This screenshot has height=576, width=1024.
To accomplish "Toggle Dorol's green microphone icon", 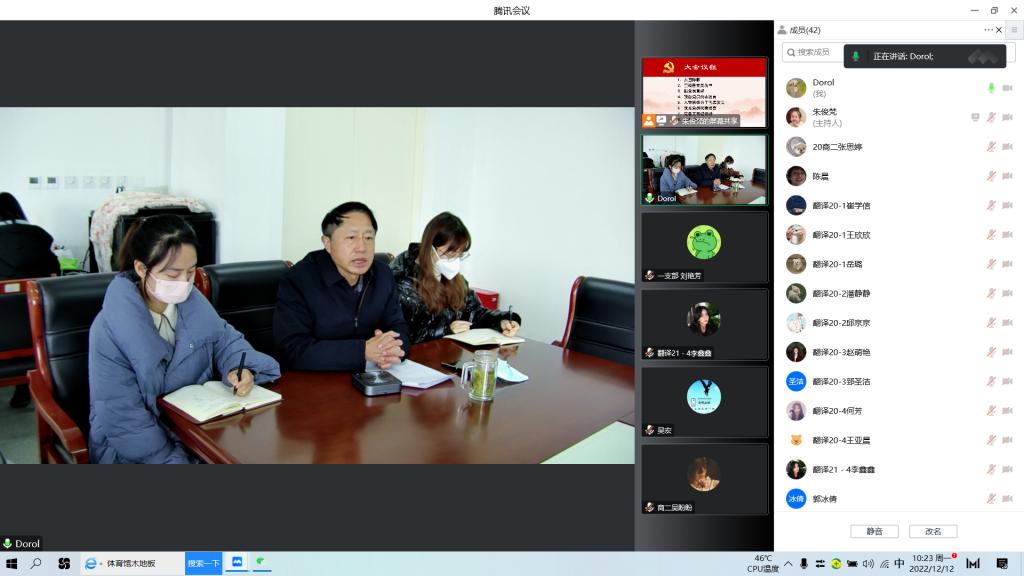I will (991, 88).
